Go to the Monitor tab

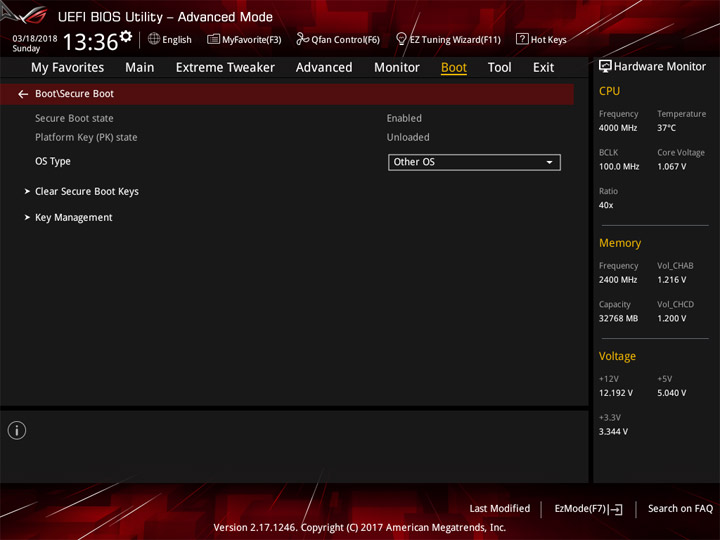pyautogui.click(x=397, y=68)
